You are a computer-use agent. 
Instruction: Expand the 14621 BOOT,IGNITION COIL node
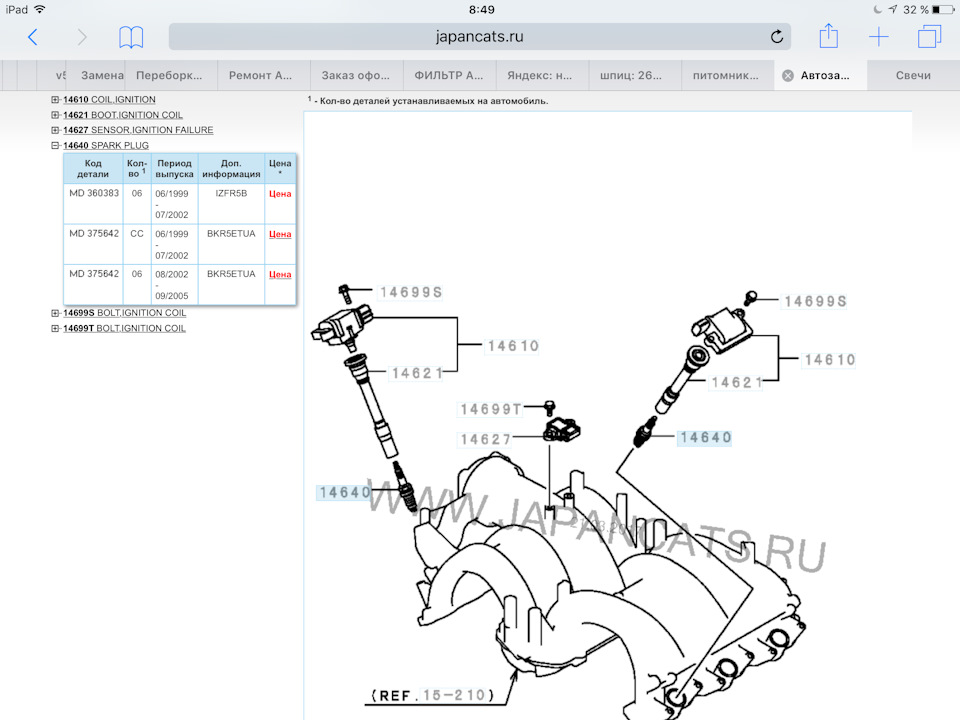56,115
